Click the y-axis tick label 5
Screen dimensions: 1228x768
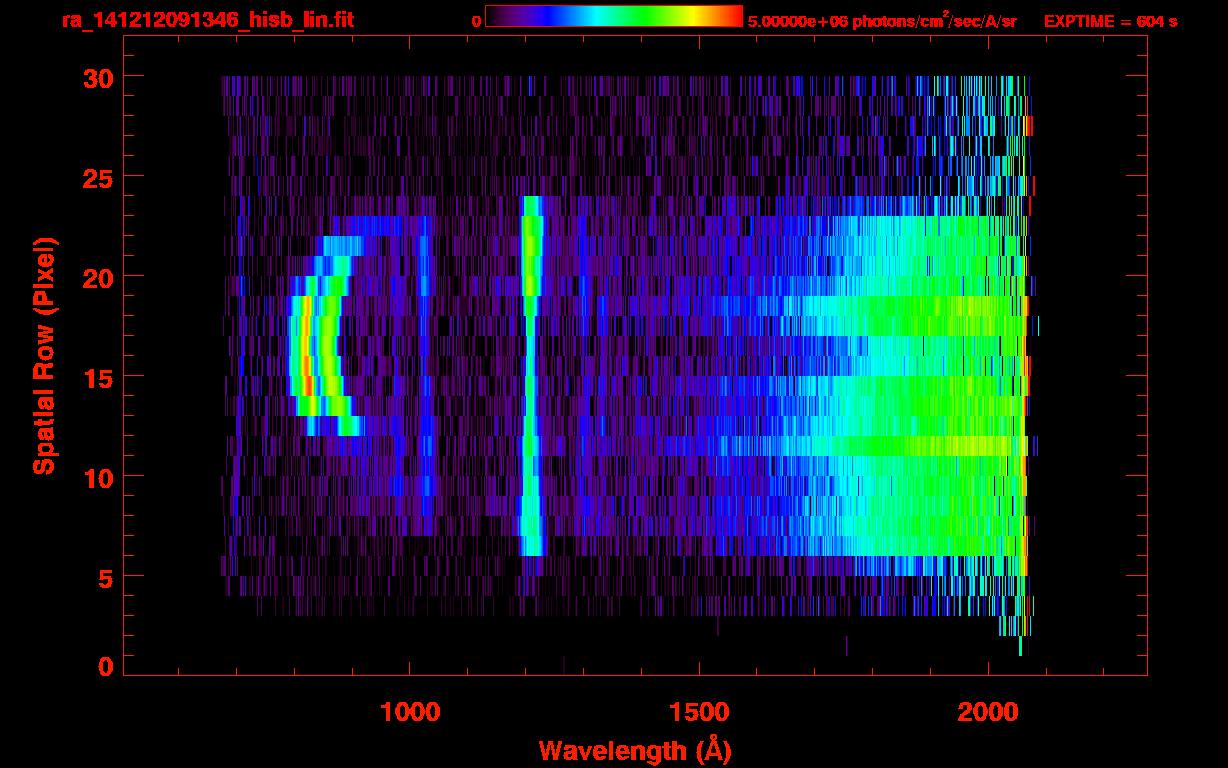105,577
